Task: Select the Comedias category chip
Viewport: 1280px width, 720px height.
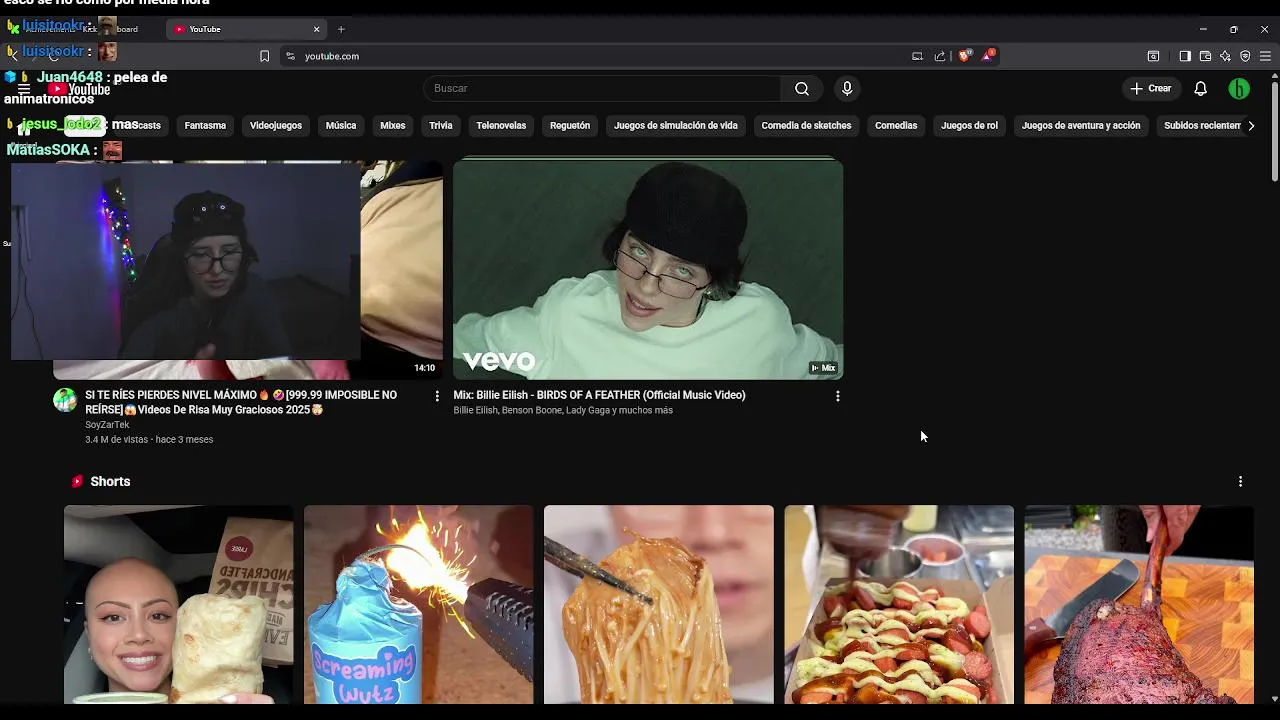Action: [x=896, y=126]
